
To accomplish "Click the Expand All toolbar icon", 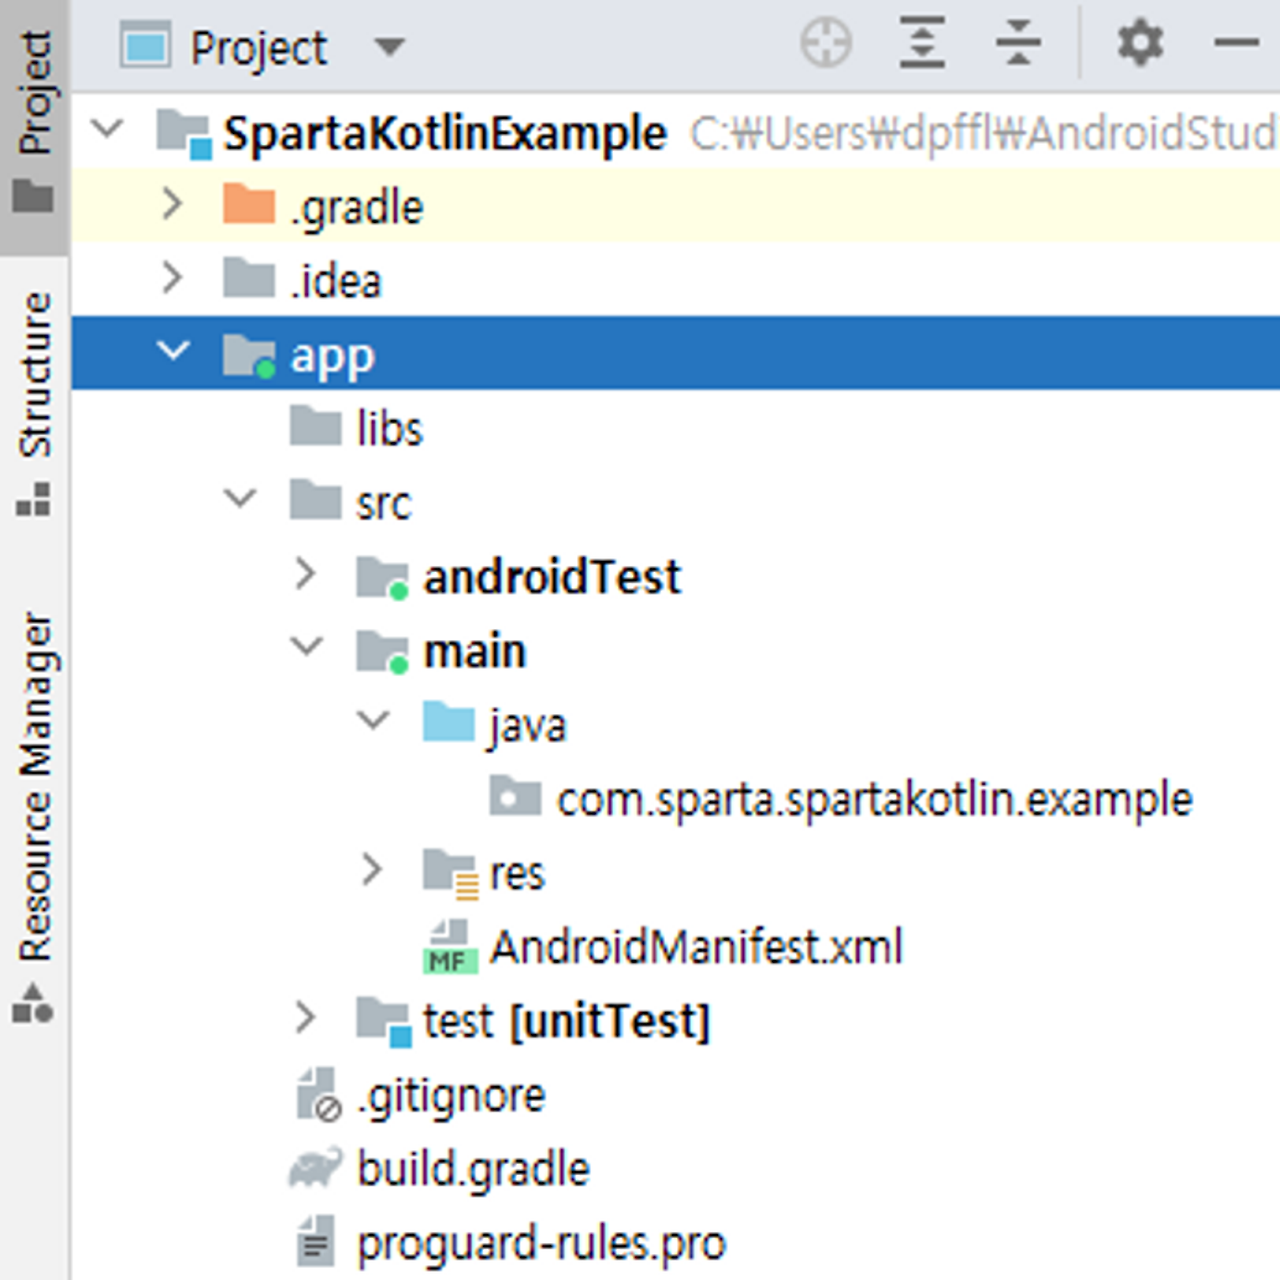I will click(x=922, y=44).
